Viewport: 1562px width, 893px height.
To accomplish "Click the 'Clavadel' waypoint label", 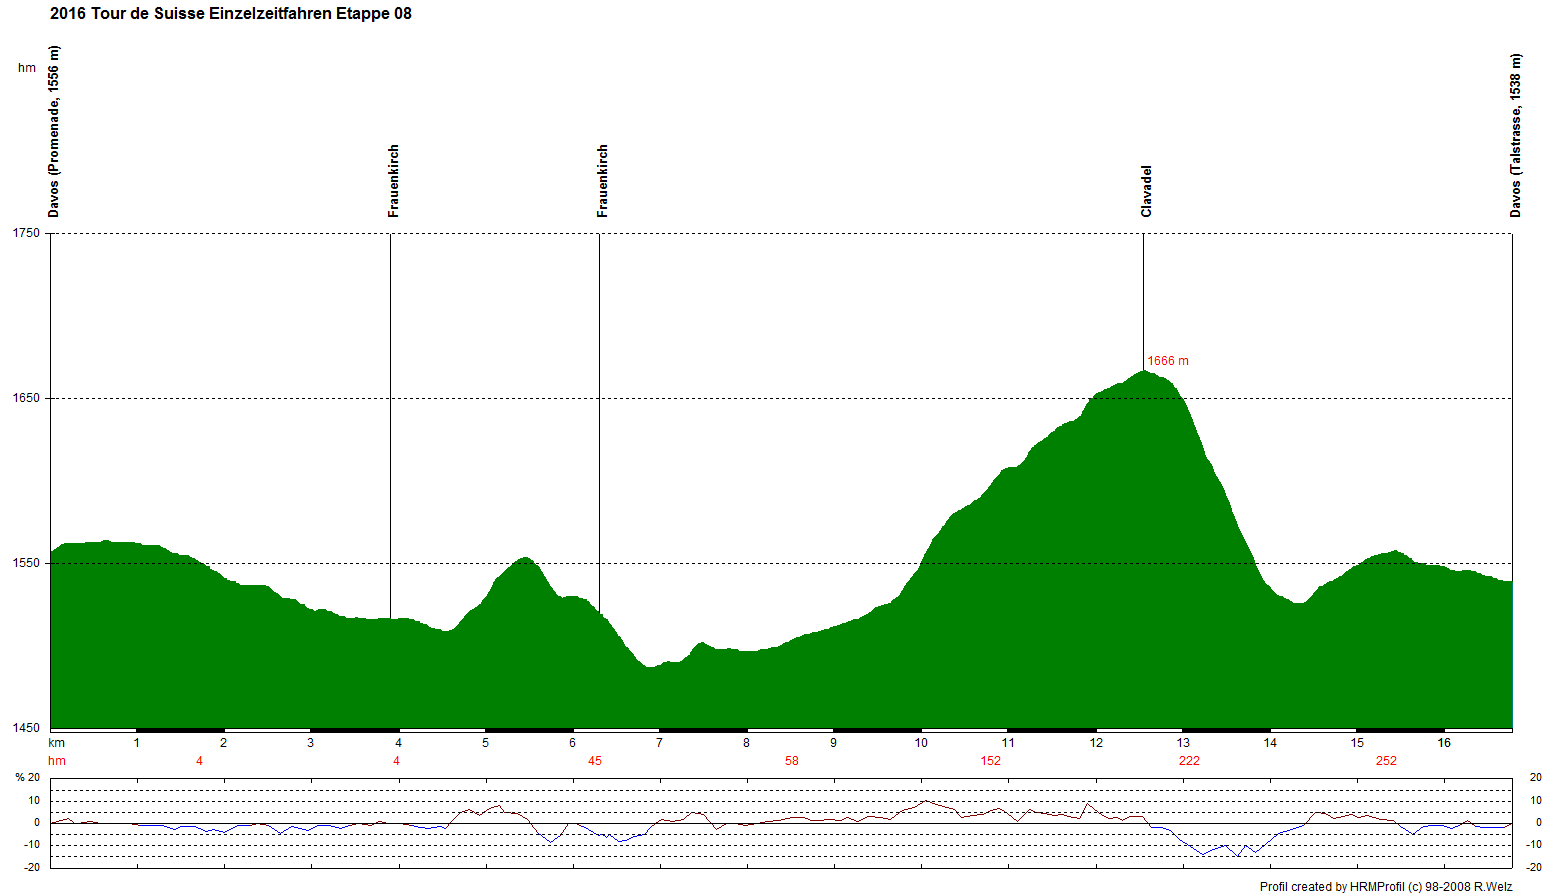I will (1147, 191).
